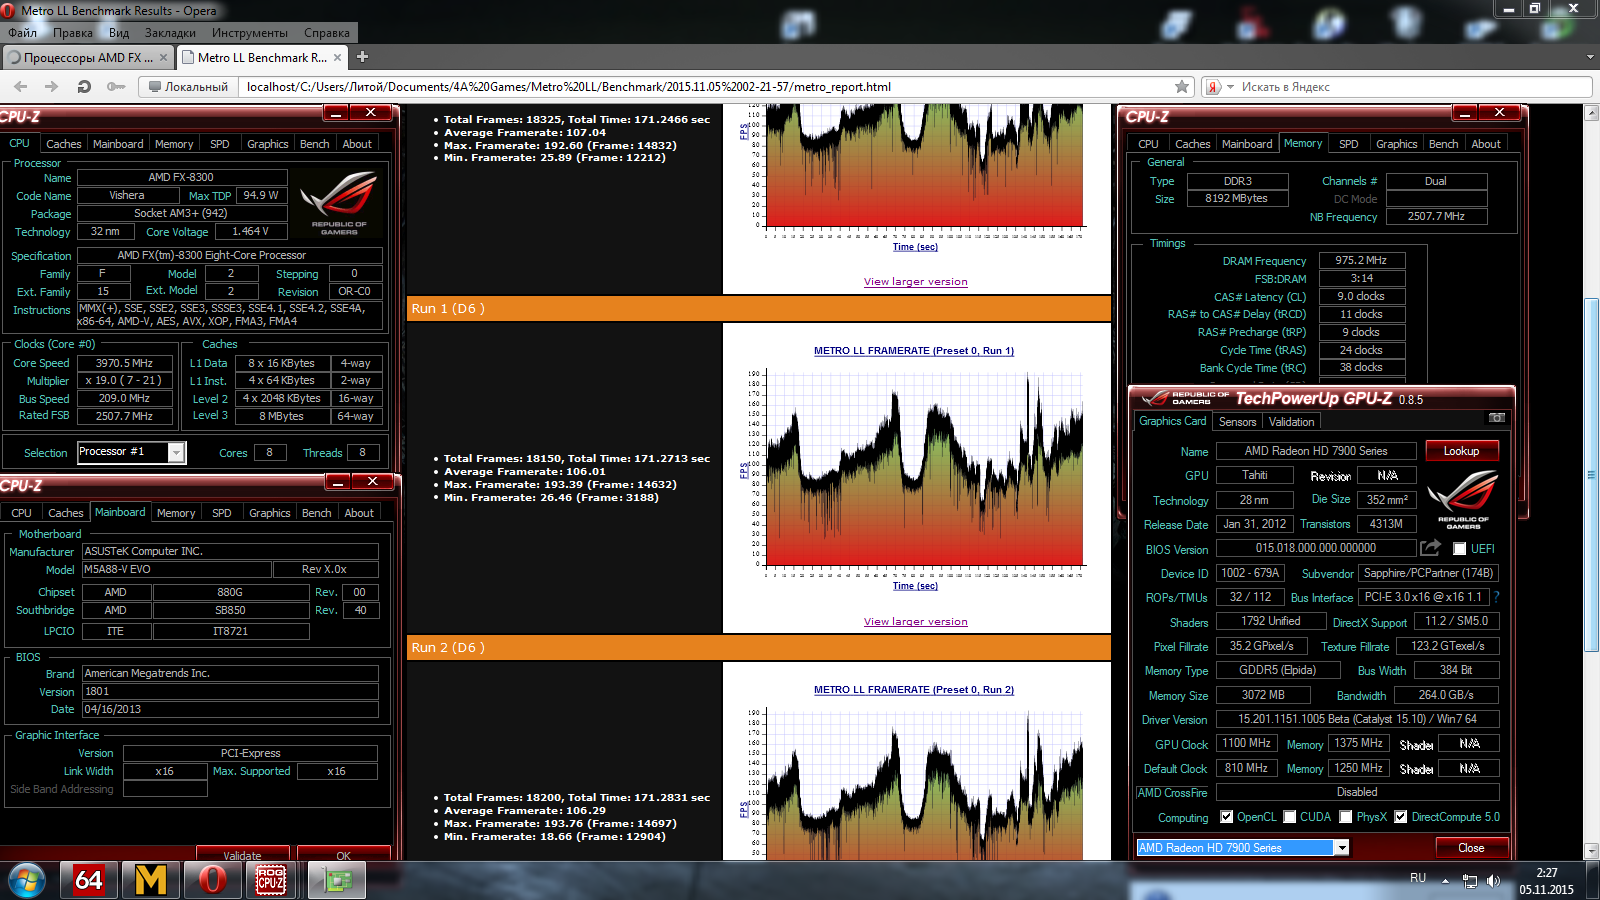Open the Справка menu
Image resolution: width=1600 pixels, height=900 pixels.
coord(327,33)
